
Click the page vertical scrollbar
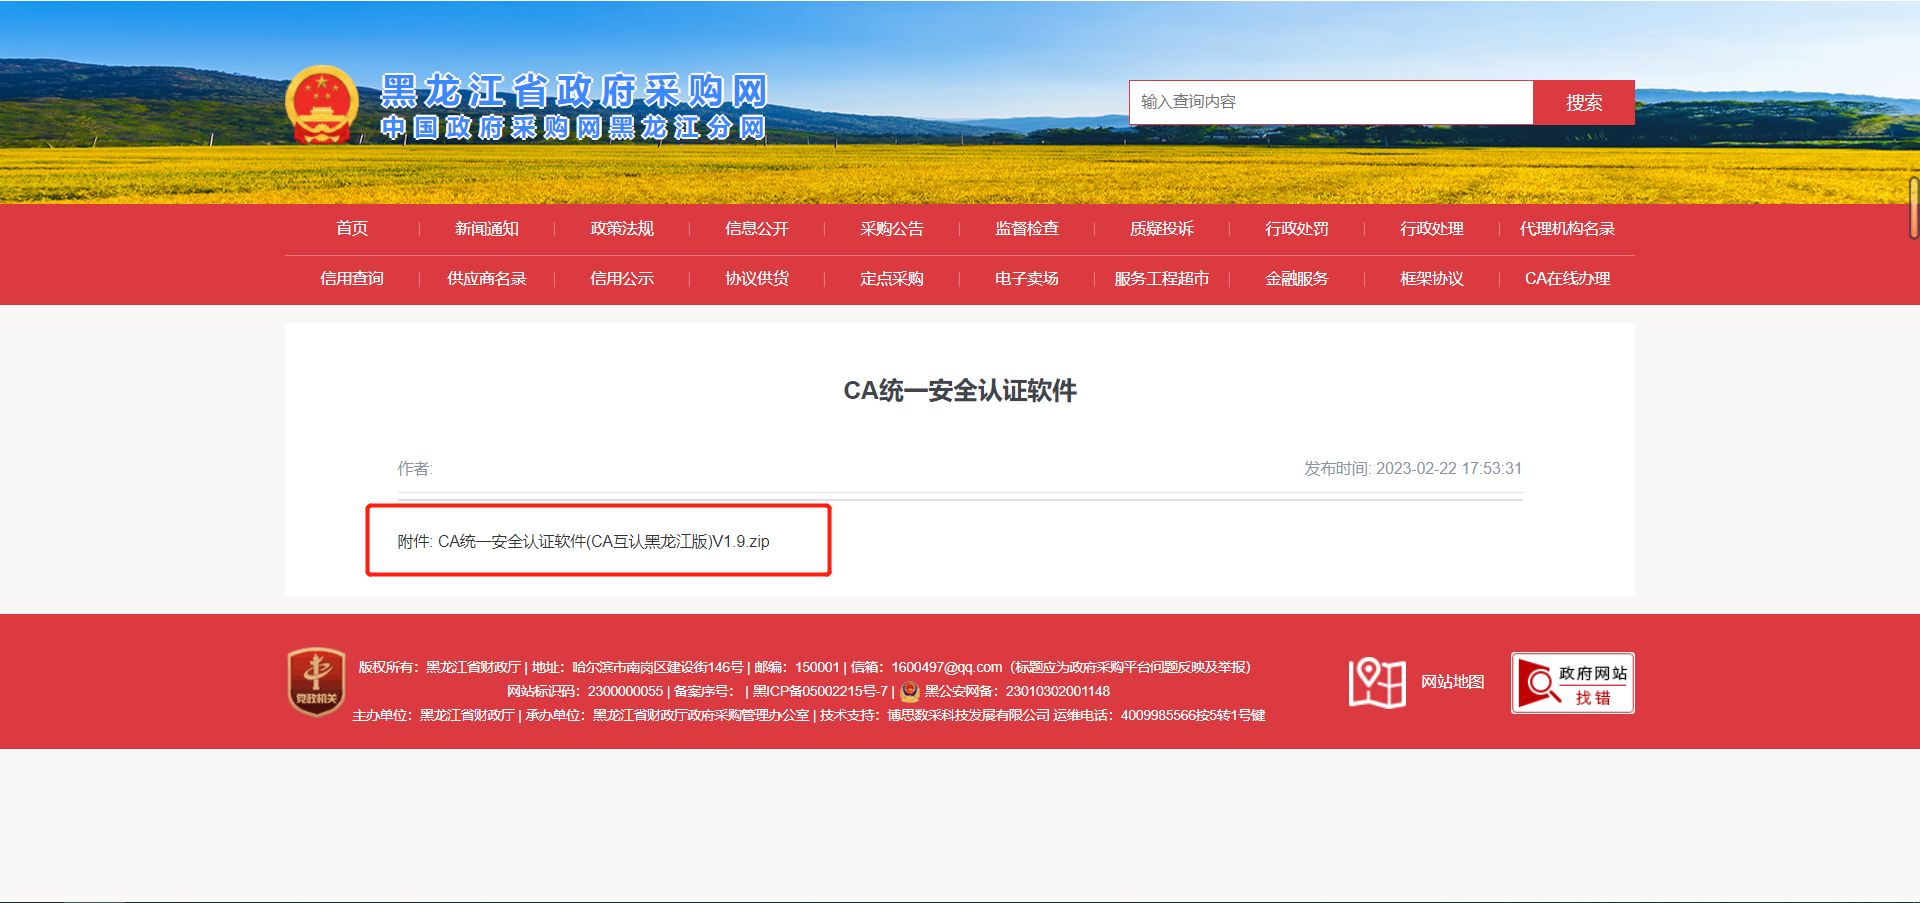1914,208
